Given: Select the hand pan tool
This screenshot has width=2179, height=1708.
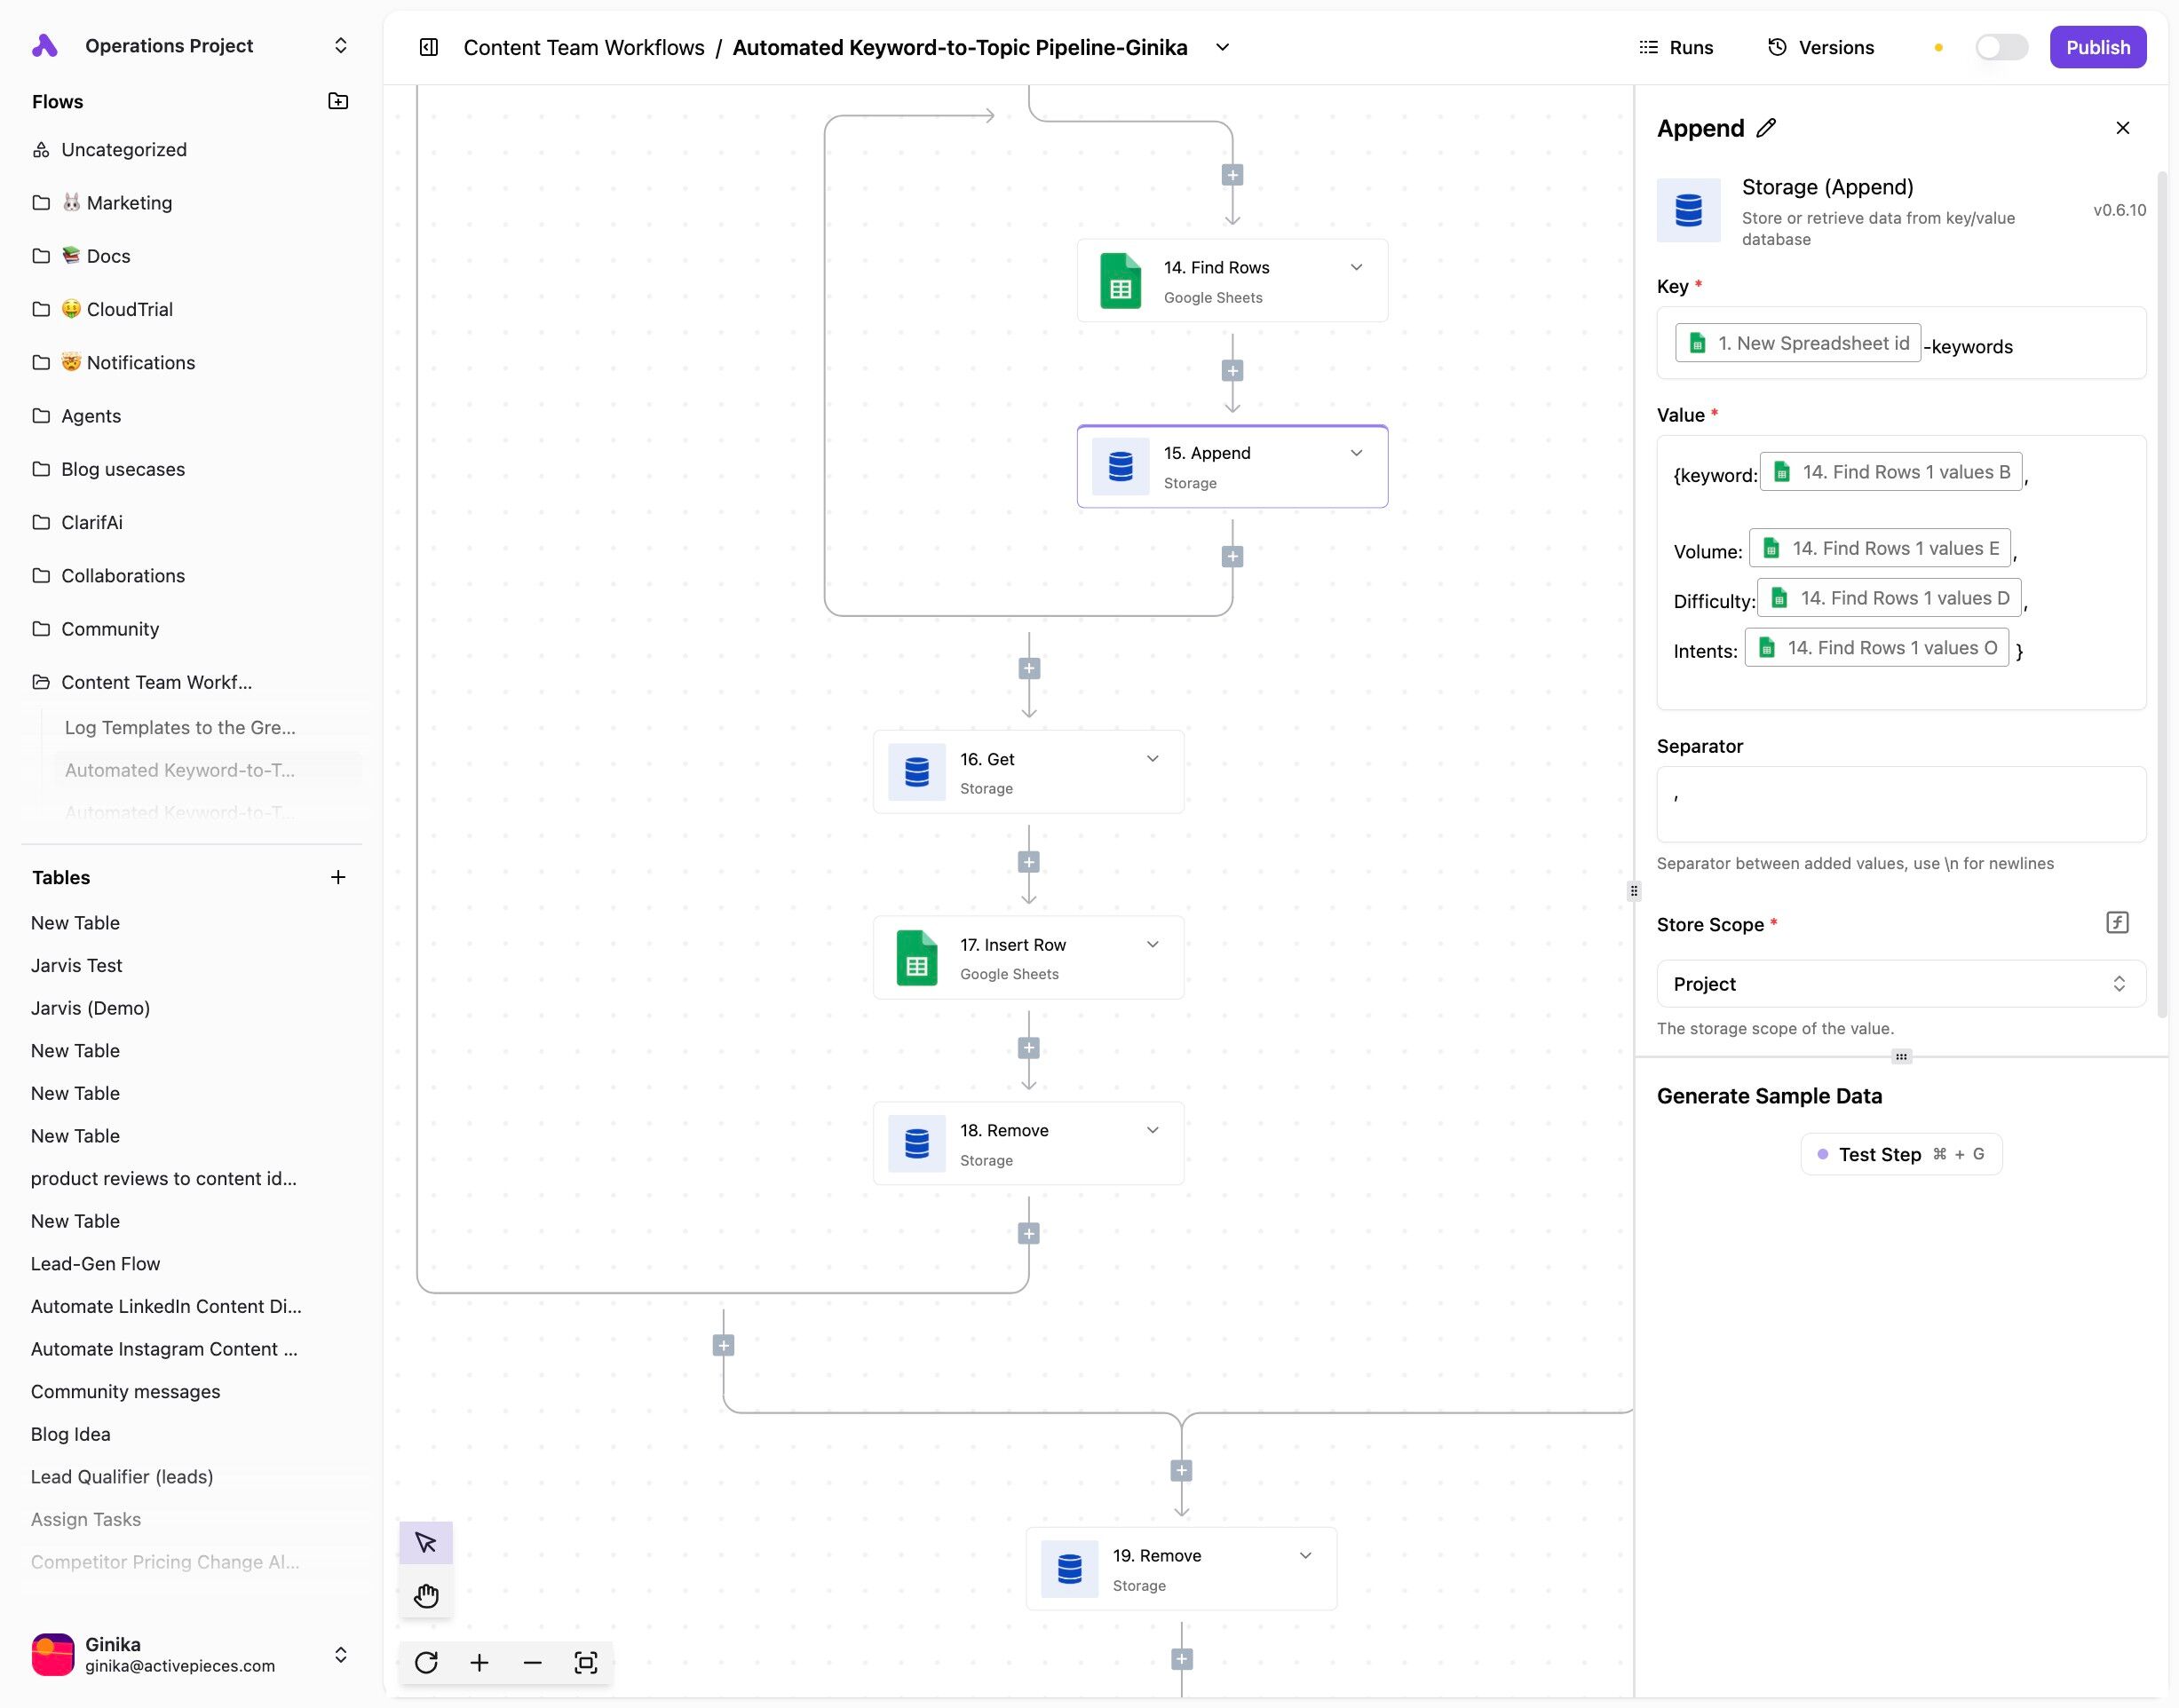Looking at the screenshot, I should point(426,1595).
